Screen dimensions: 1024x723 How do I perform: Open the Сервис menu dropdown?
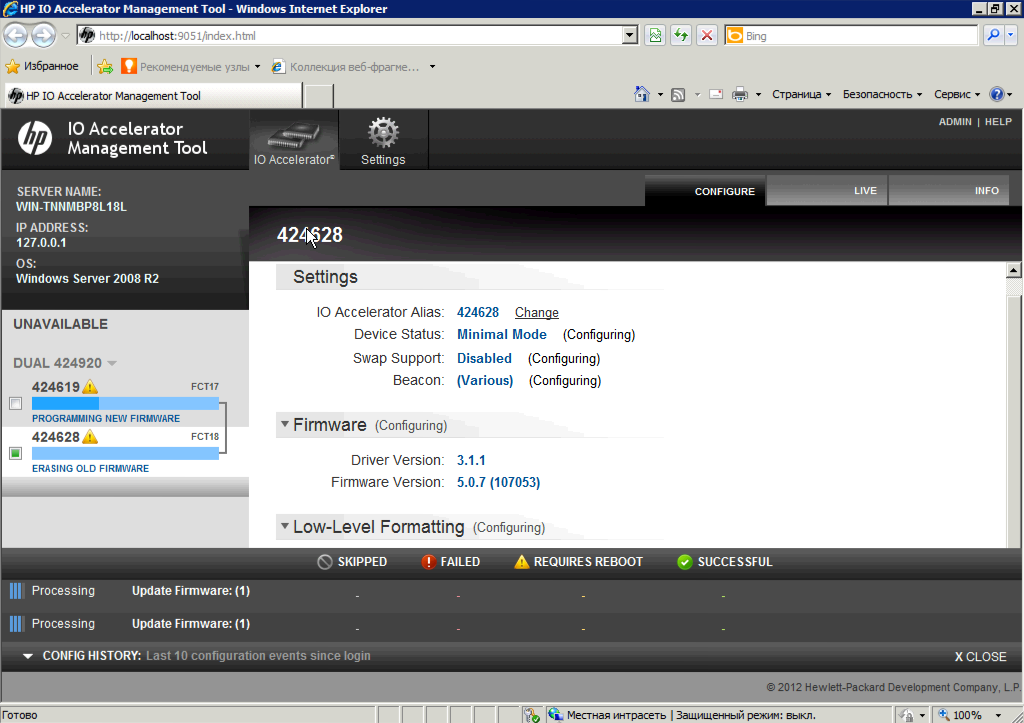(957, 94)
